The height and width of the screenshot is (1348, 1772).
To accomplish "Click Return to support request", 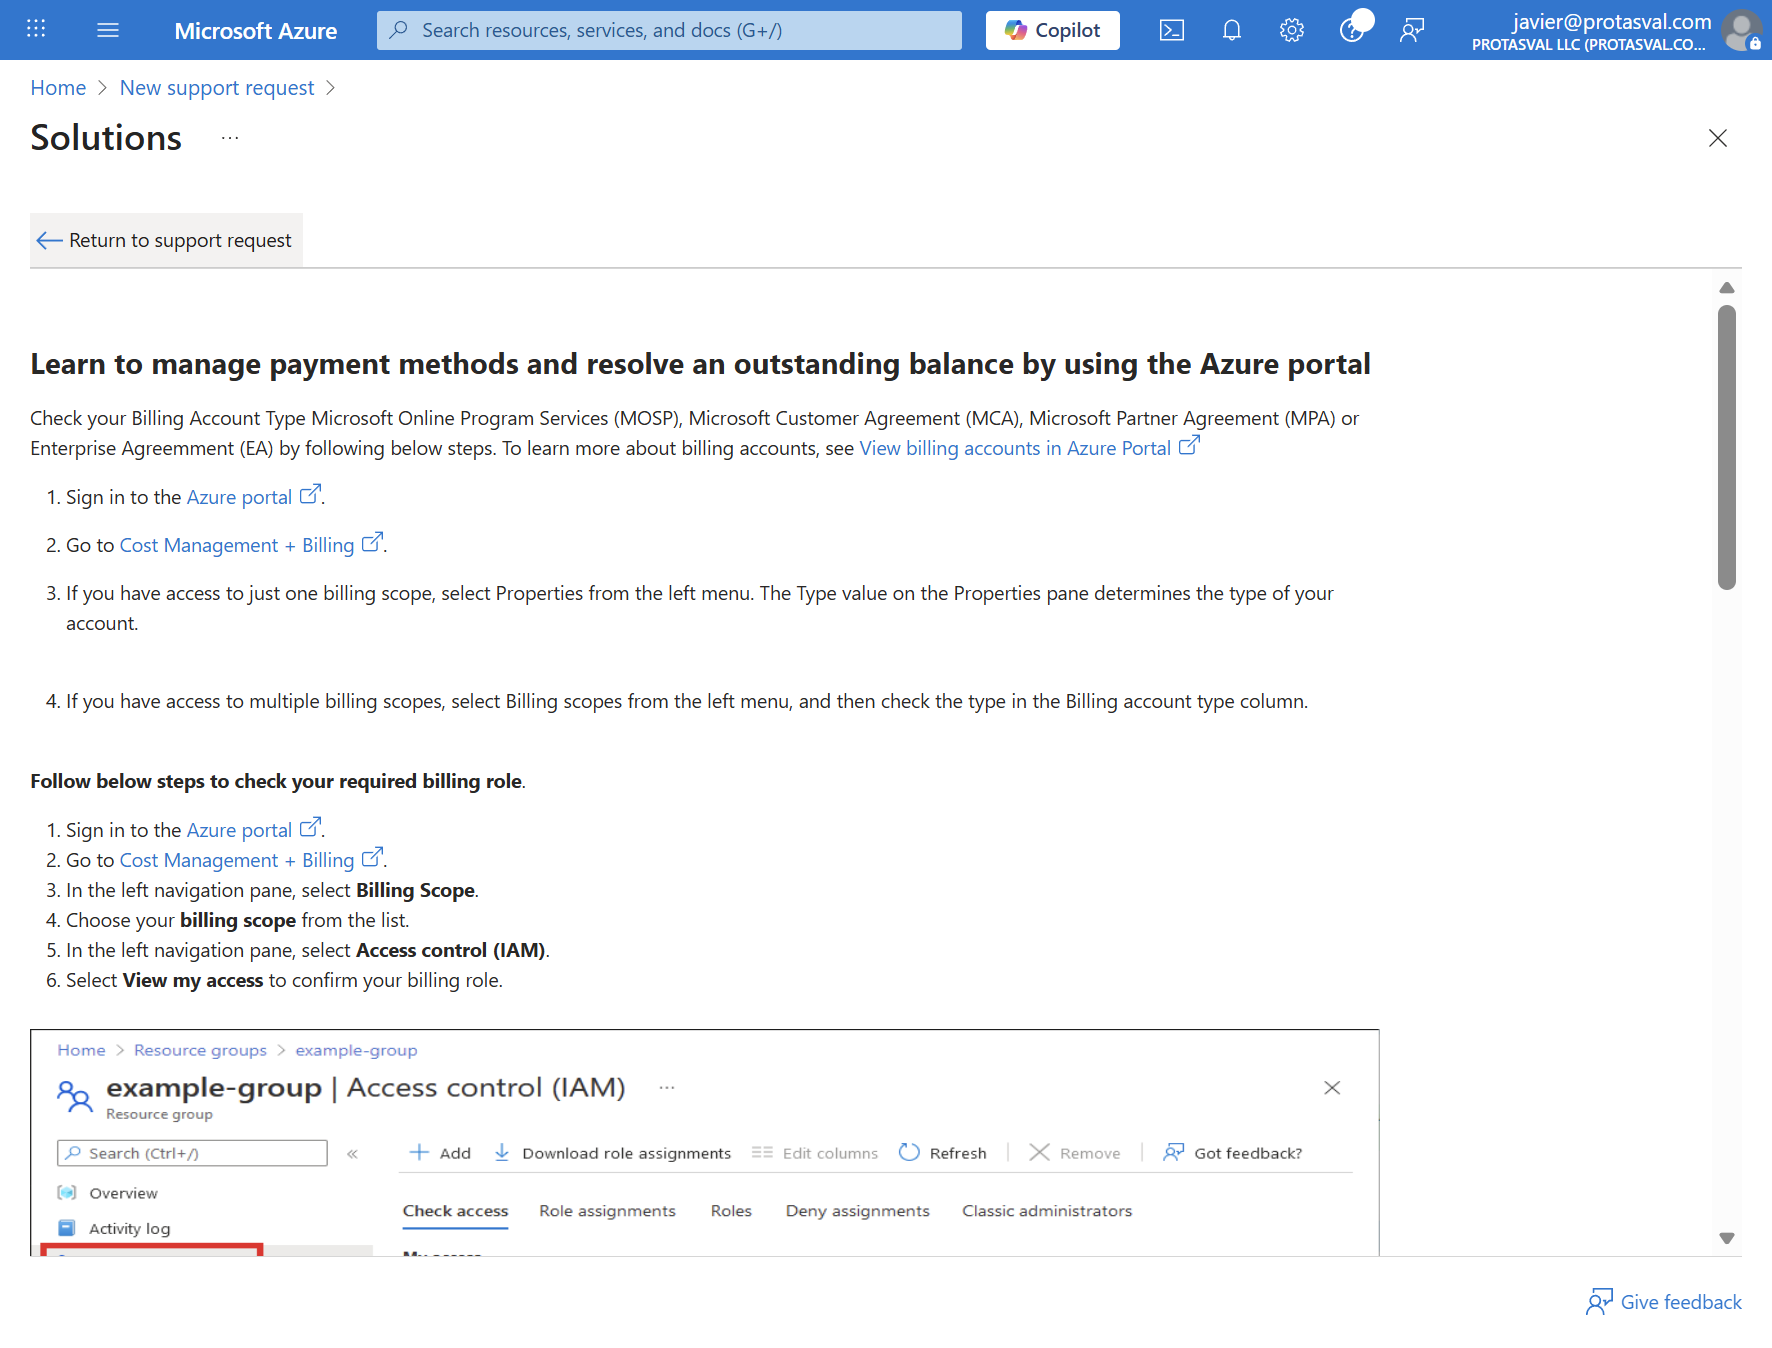I will (166, 240).
